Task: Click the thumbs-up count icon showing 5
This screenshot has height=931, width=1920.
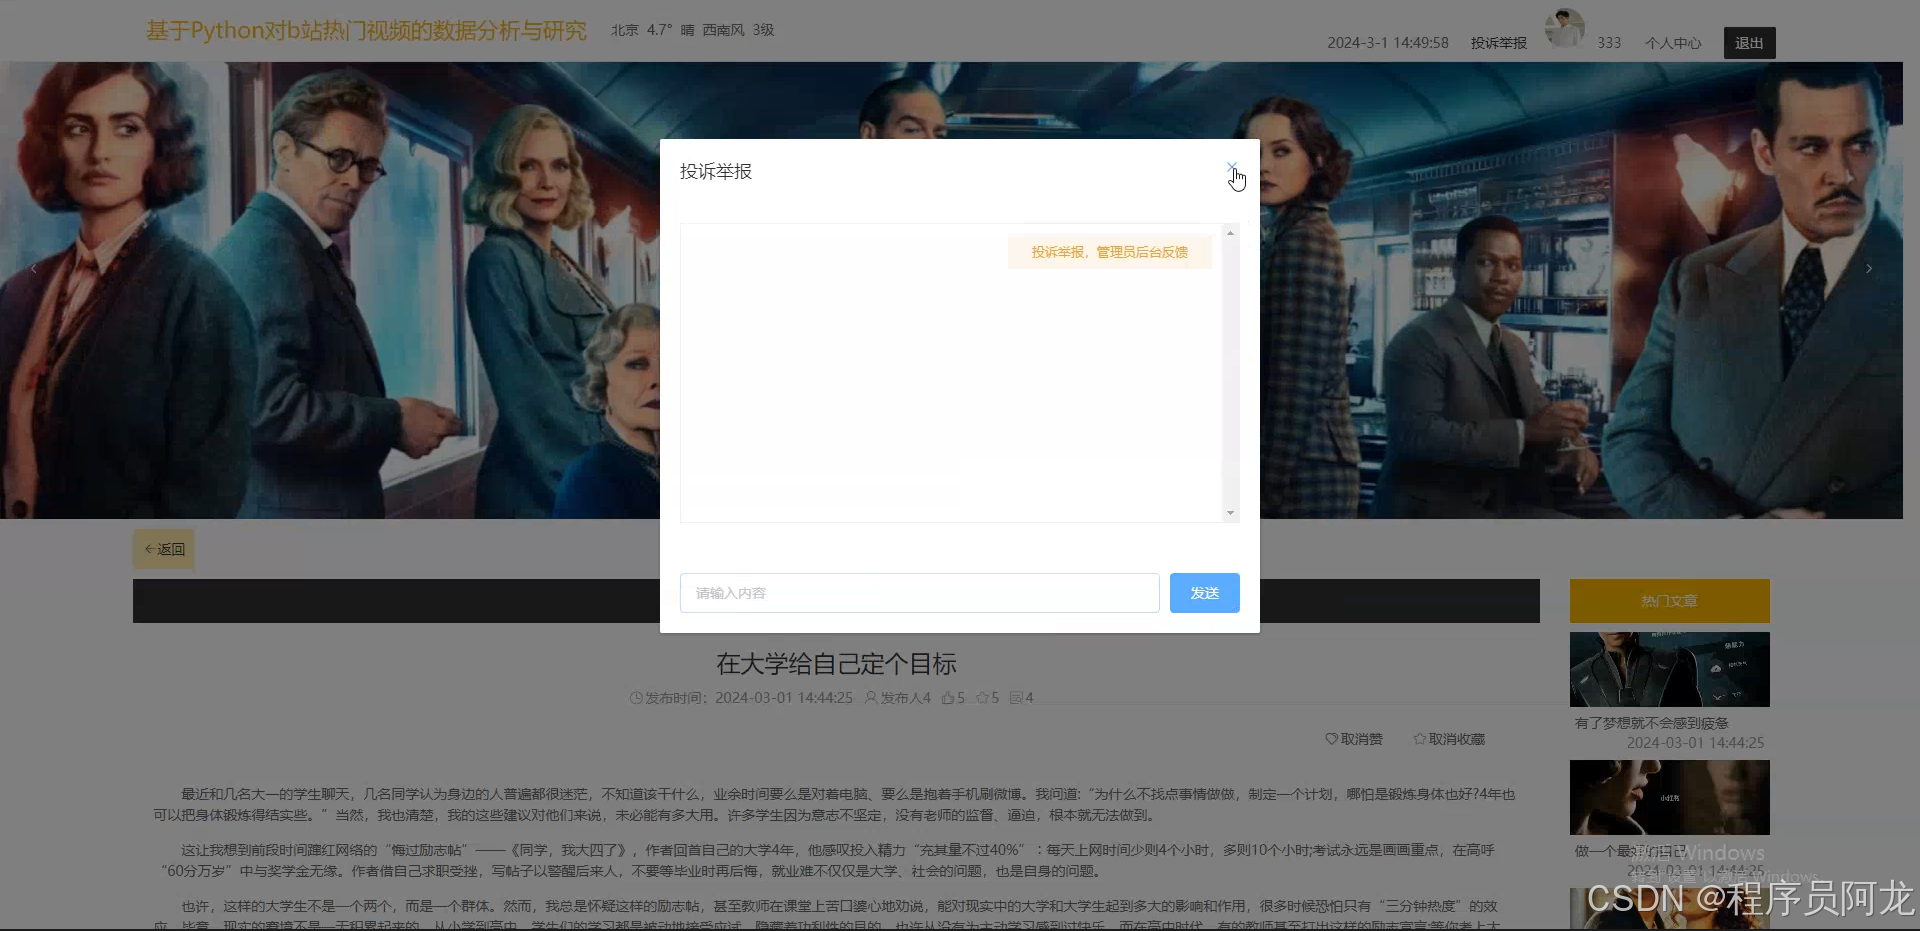Action: pos(948,698)
